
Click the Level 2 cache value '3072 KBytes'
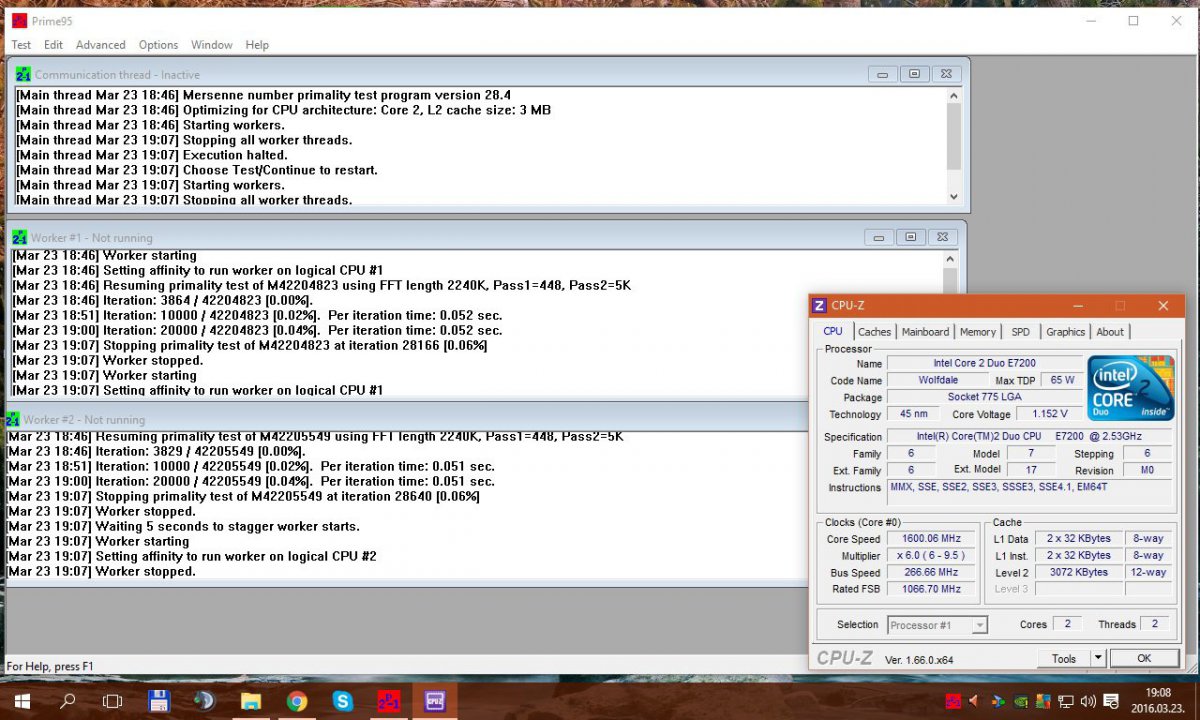pyautogui.click(x=1078, y=572)
